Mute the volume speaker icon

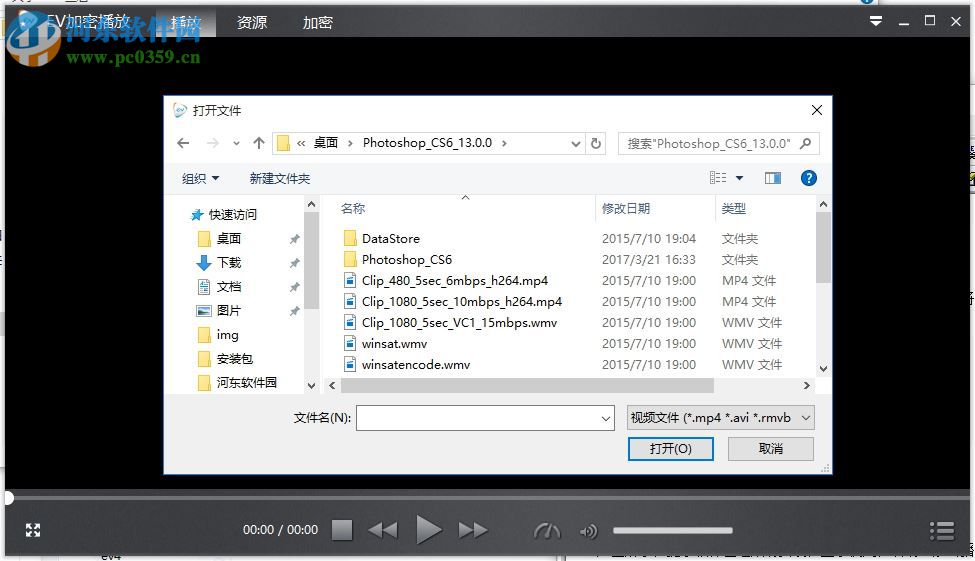click(x=588, y=531)
